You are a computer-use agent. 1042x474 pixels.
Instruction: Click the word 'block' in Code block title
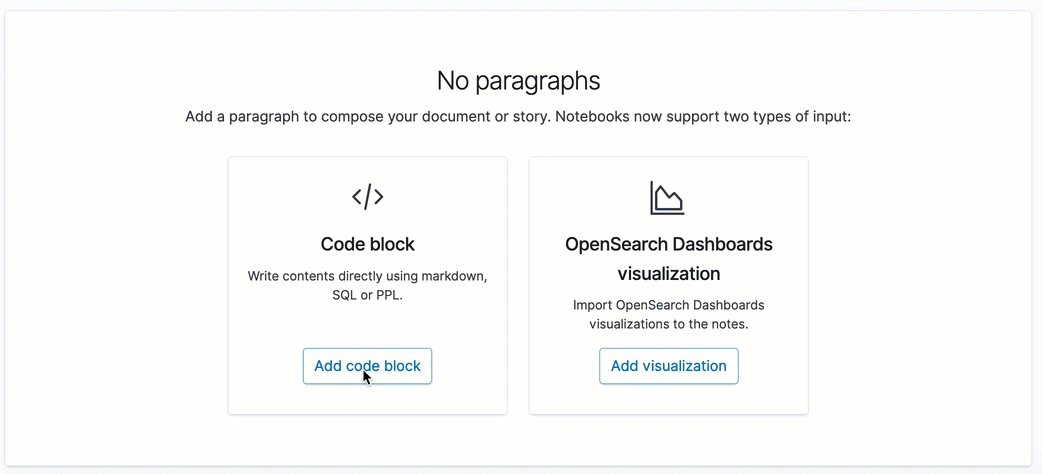pyautogui.click(x=391, y=244)
